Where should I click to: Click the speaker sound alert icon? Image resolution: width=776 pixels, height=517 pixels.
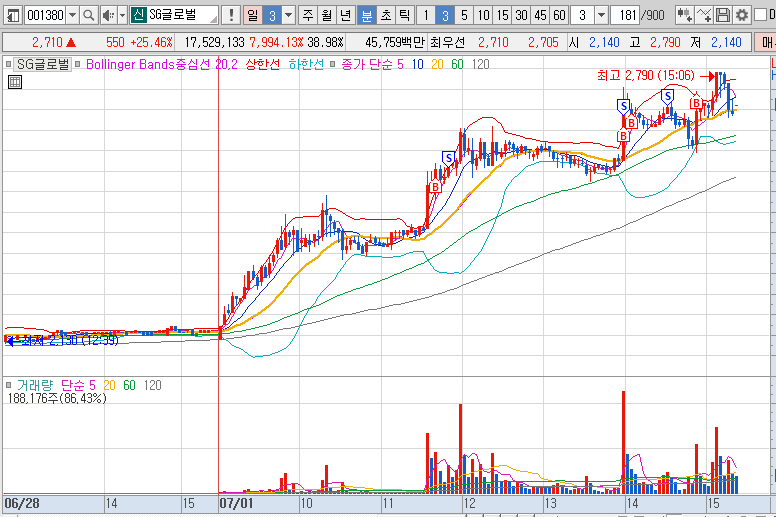(108, 15)
